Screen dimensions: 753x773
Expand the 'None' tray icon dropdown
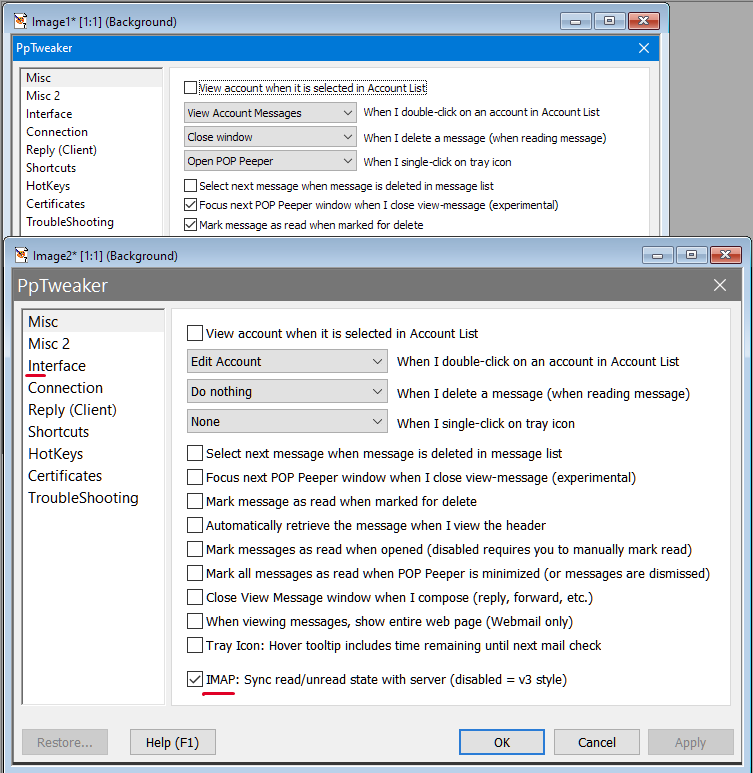pos(287,422)
